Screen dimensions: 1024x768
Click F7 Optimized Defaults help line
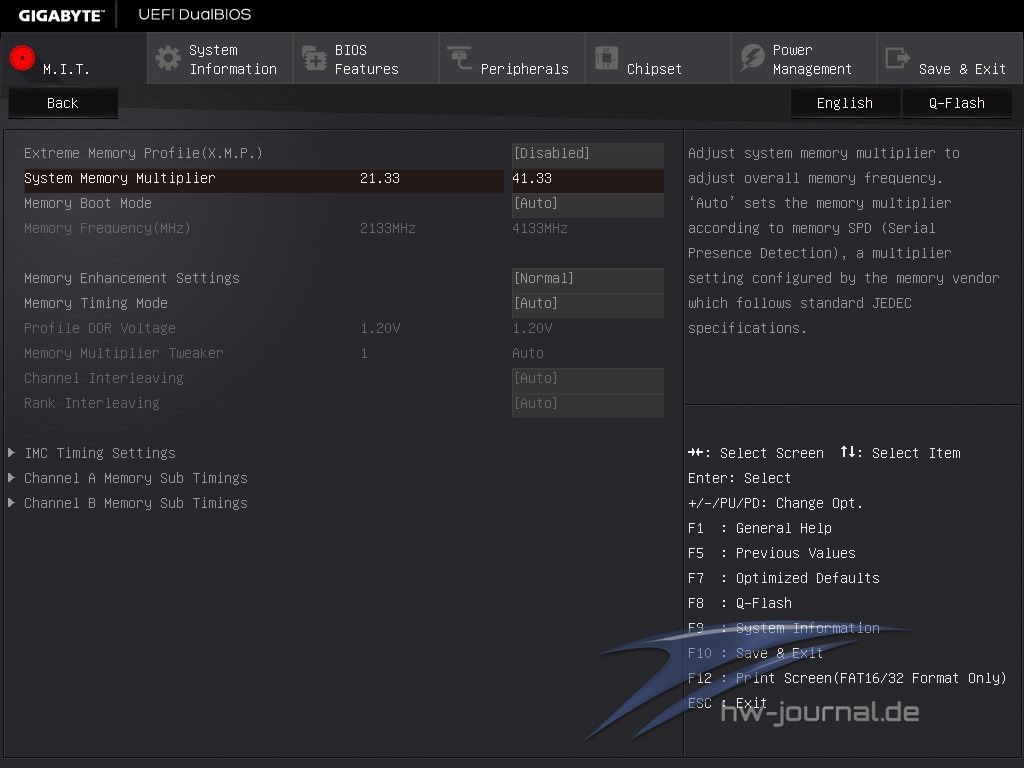pyautogui.click(x=784, y=579)
